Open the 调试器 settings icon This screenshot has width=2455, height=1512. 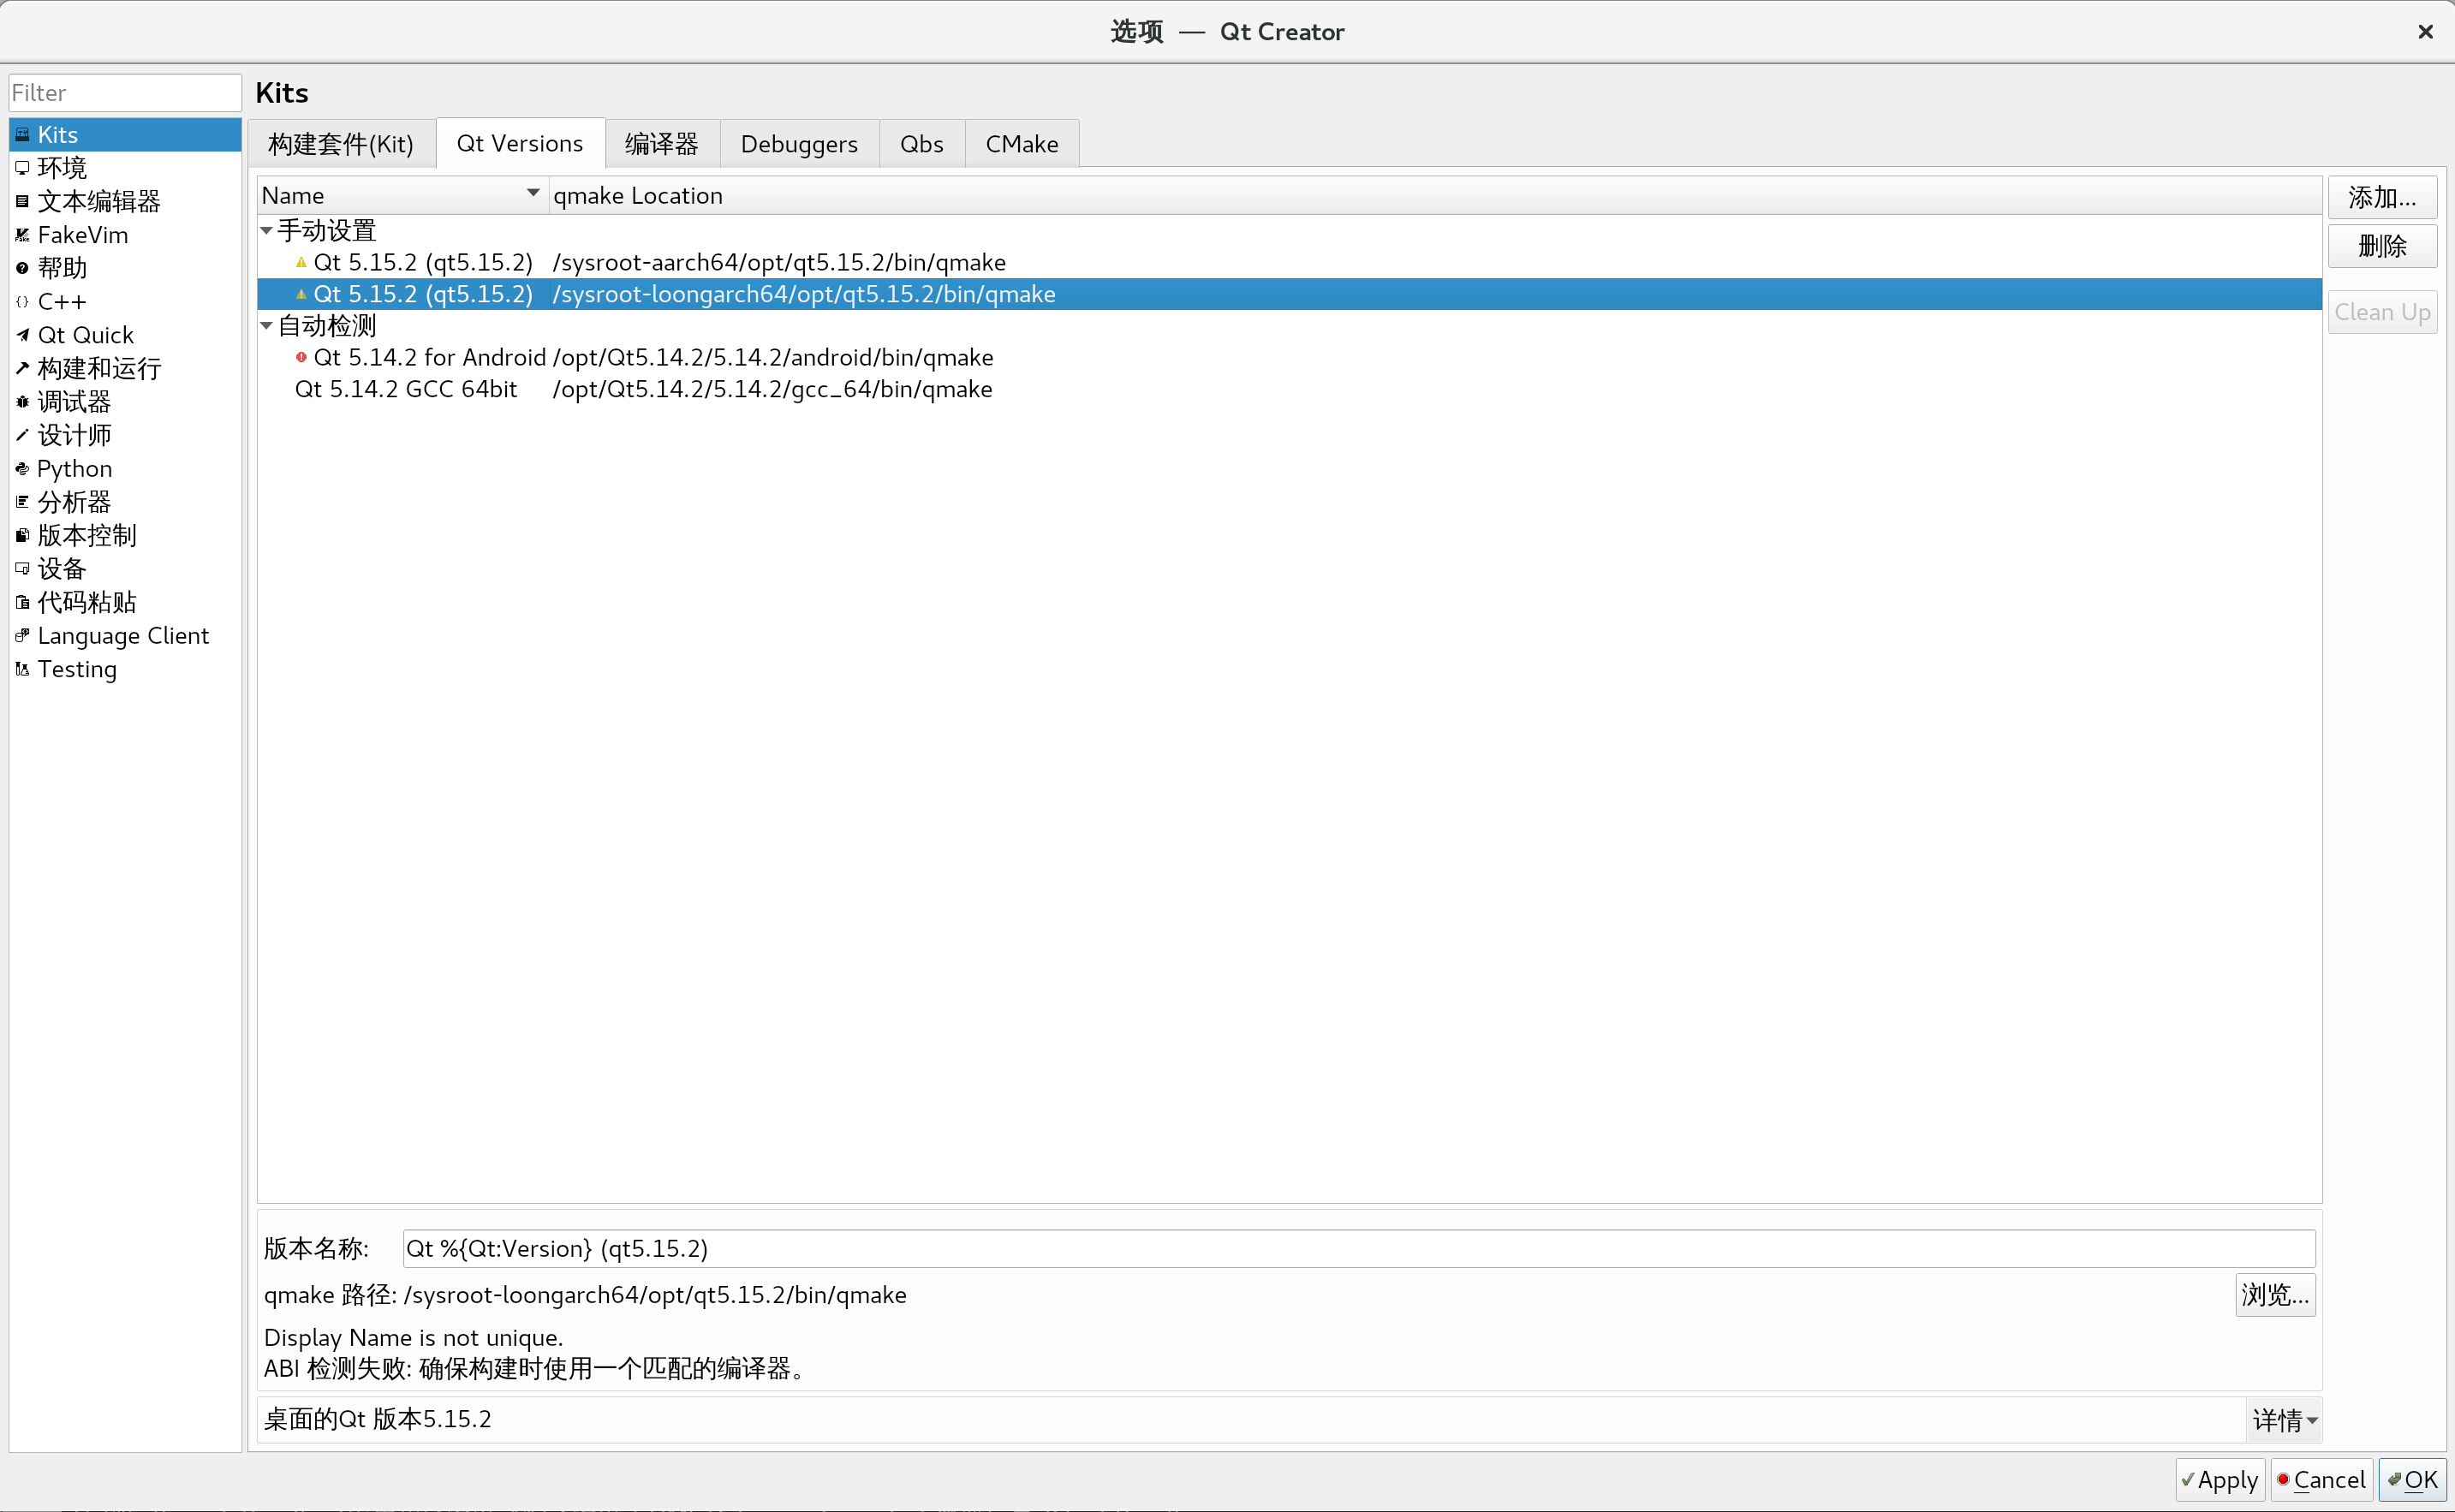[x=21, y=401]
